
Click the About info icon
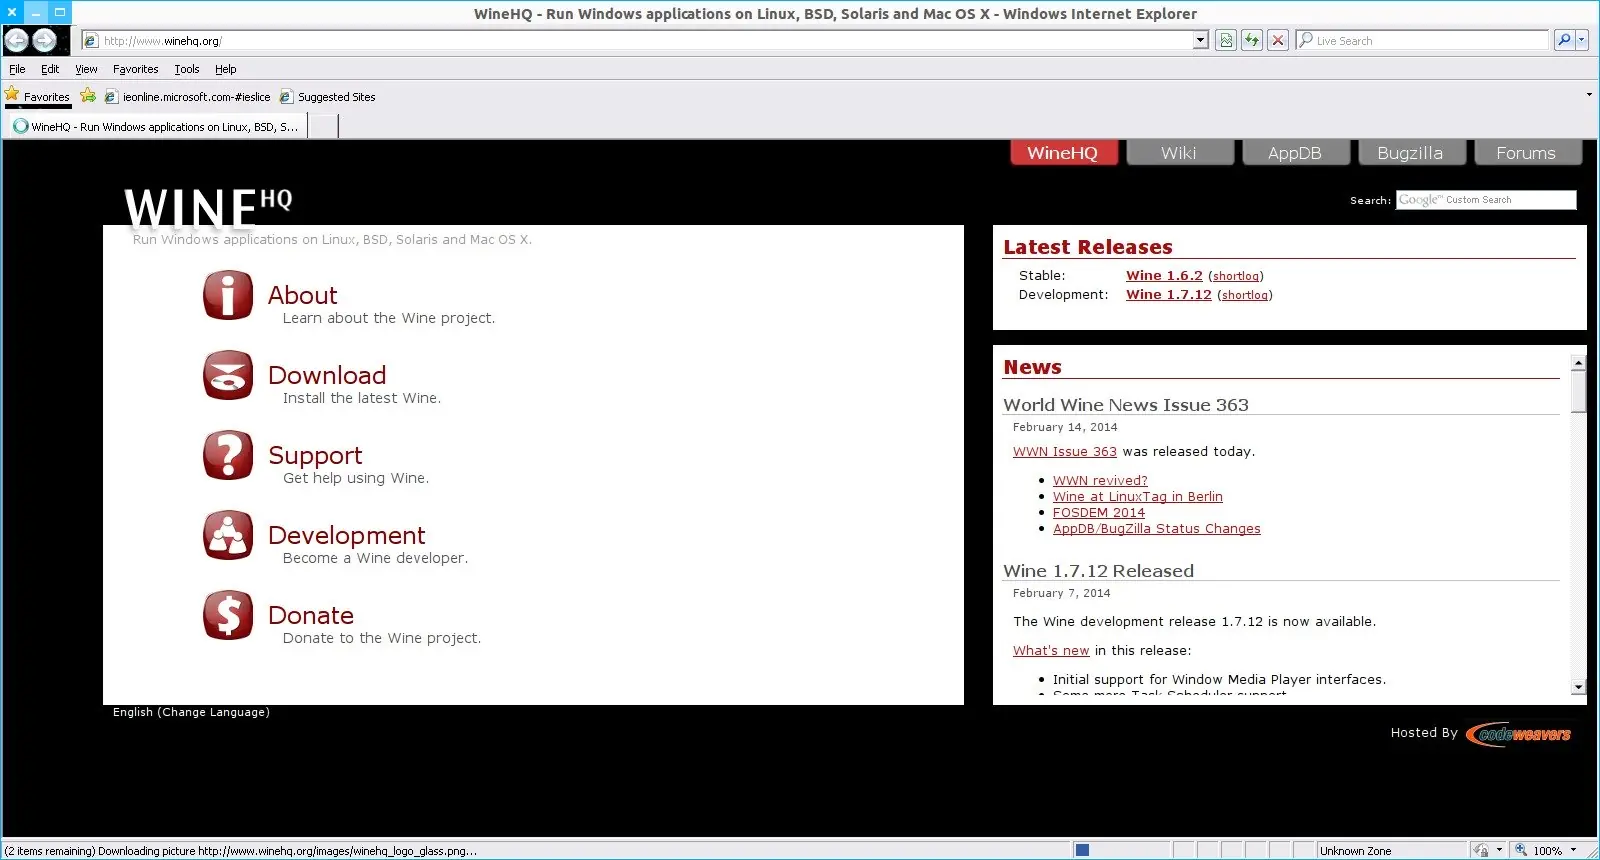pyautogui.click(x=228, y=295)
